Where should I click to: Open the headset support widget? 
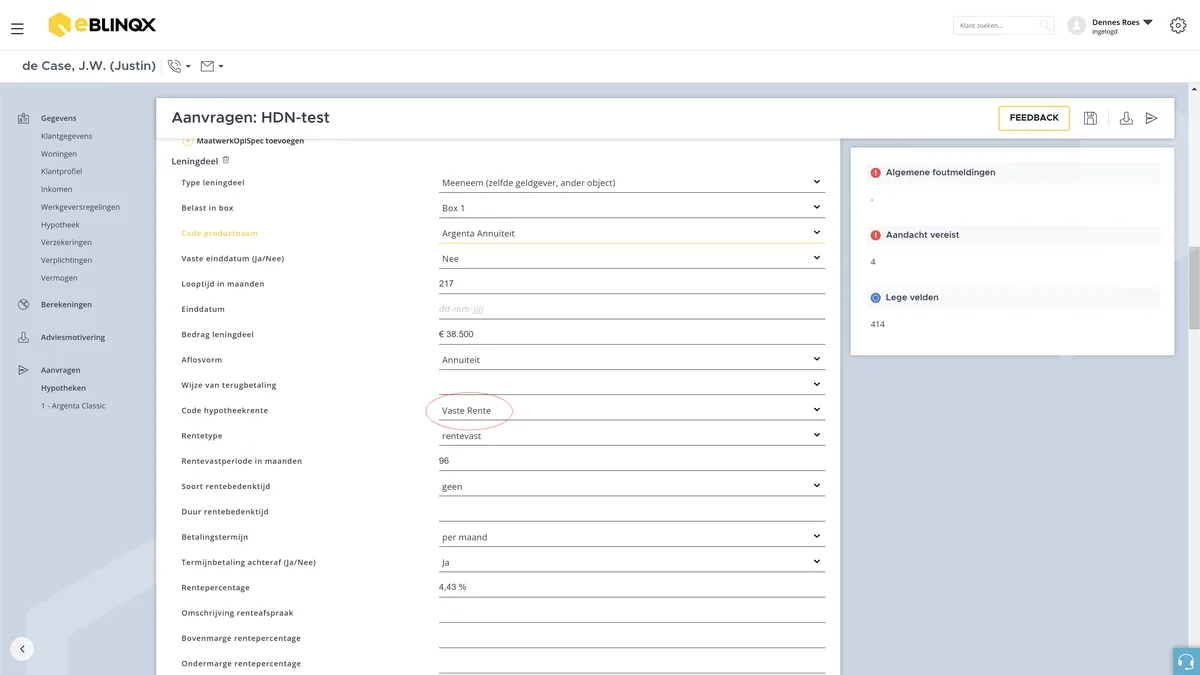coord(1186,661)
